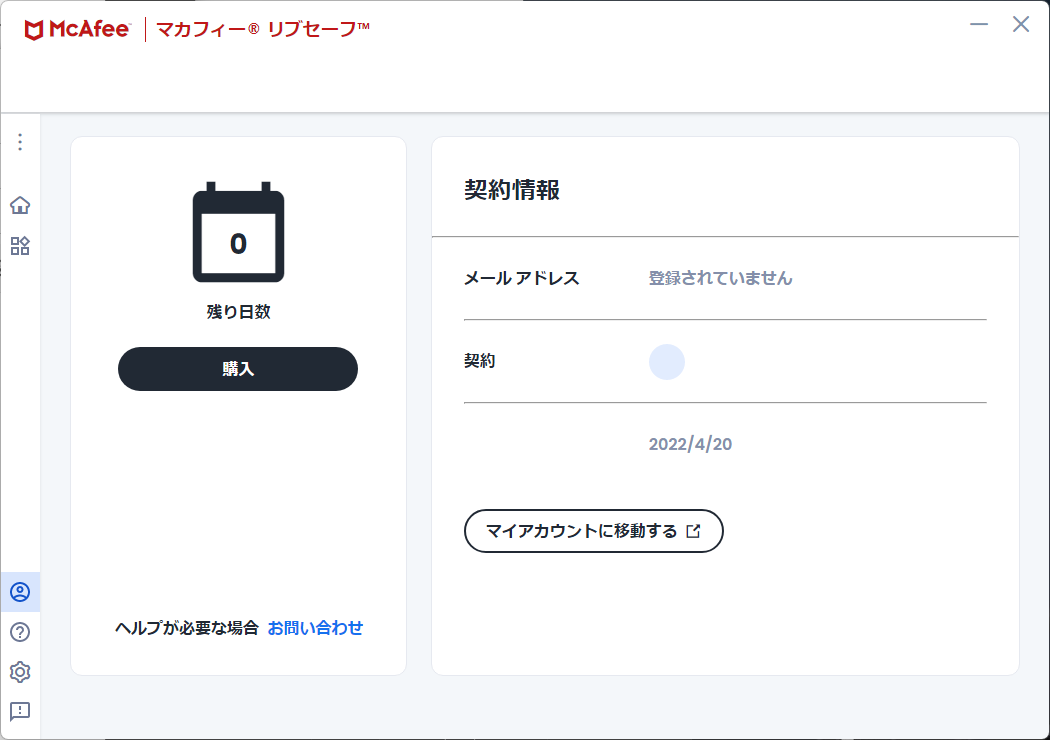The image size is (1050, 740).
Task: Click the calendar icon showing 0 days
Action: point(238,234)
